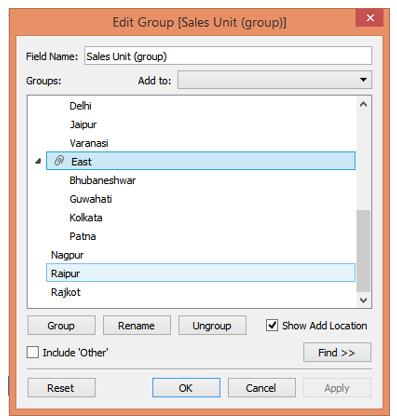Click the Ungroup button
Viewport: 397px width, 419px height.
(212, 325)
